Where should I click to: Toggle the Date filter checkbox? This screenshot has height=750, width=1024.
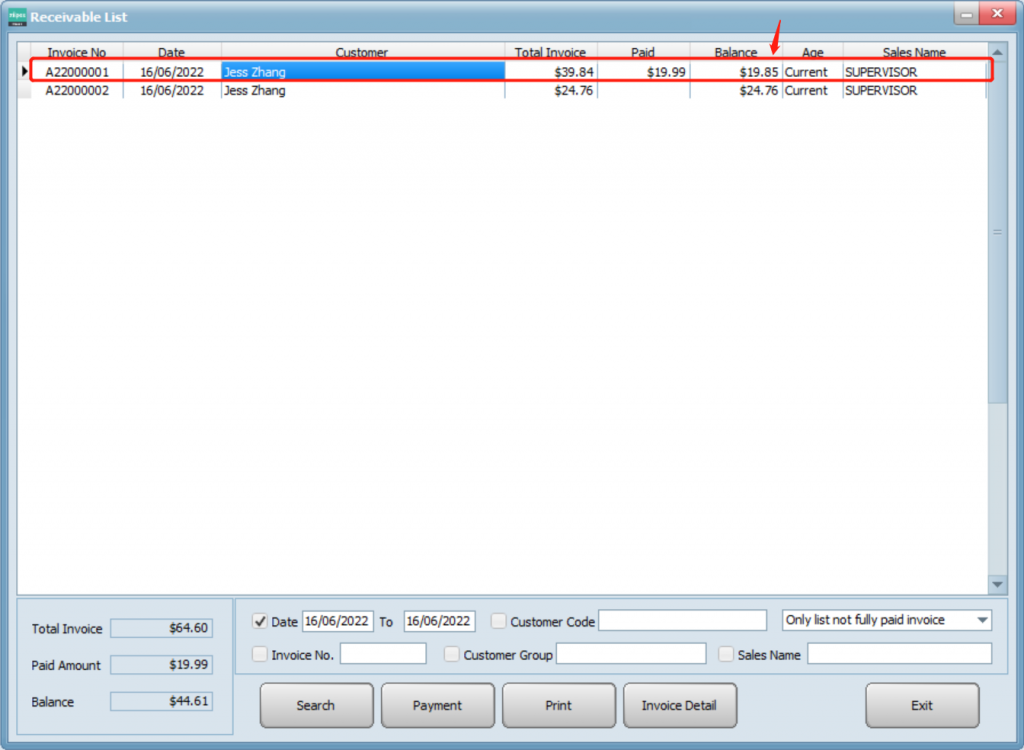point(260,621)
